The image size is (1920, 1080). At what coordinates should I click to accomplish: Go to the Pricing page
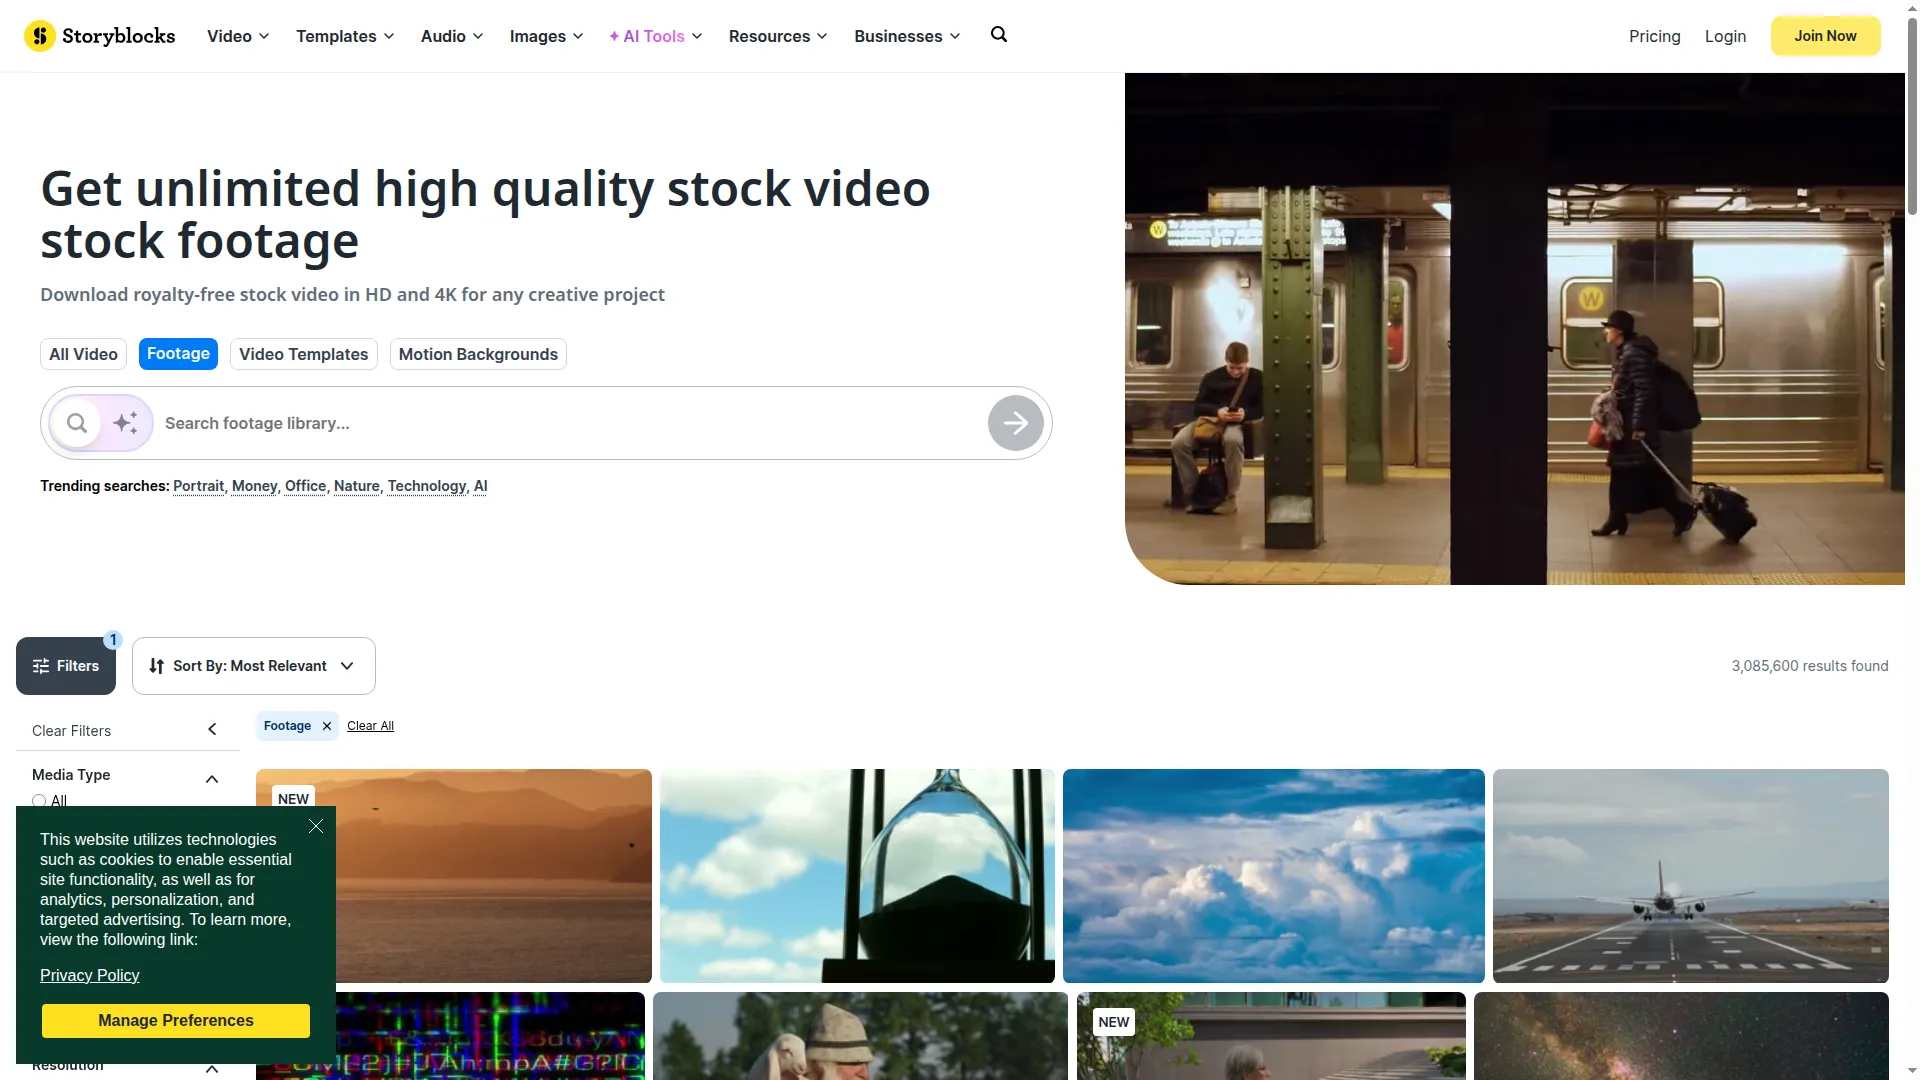[x=1655, y=36]
